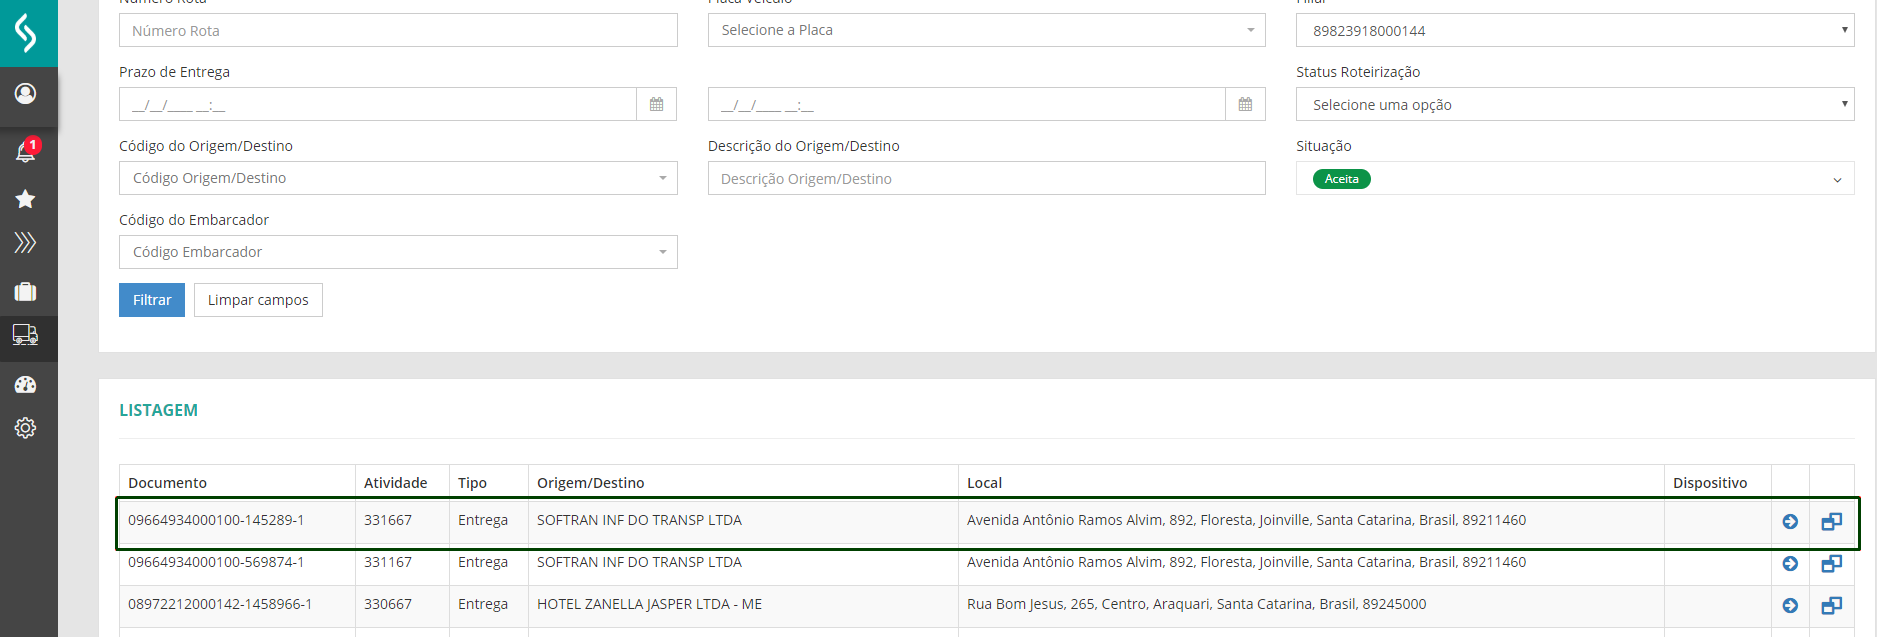The image size is (1877, 637).
Task: Open the Situação dropdown showing Aceita
Action: (1574, 179)
